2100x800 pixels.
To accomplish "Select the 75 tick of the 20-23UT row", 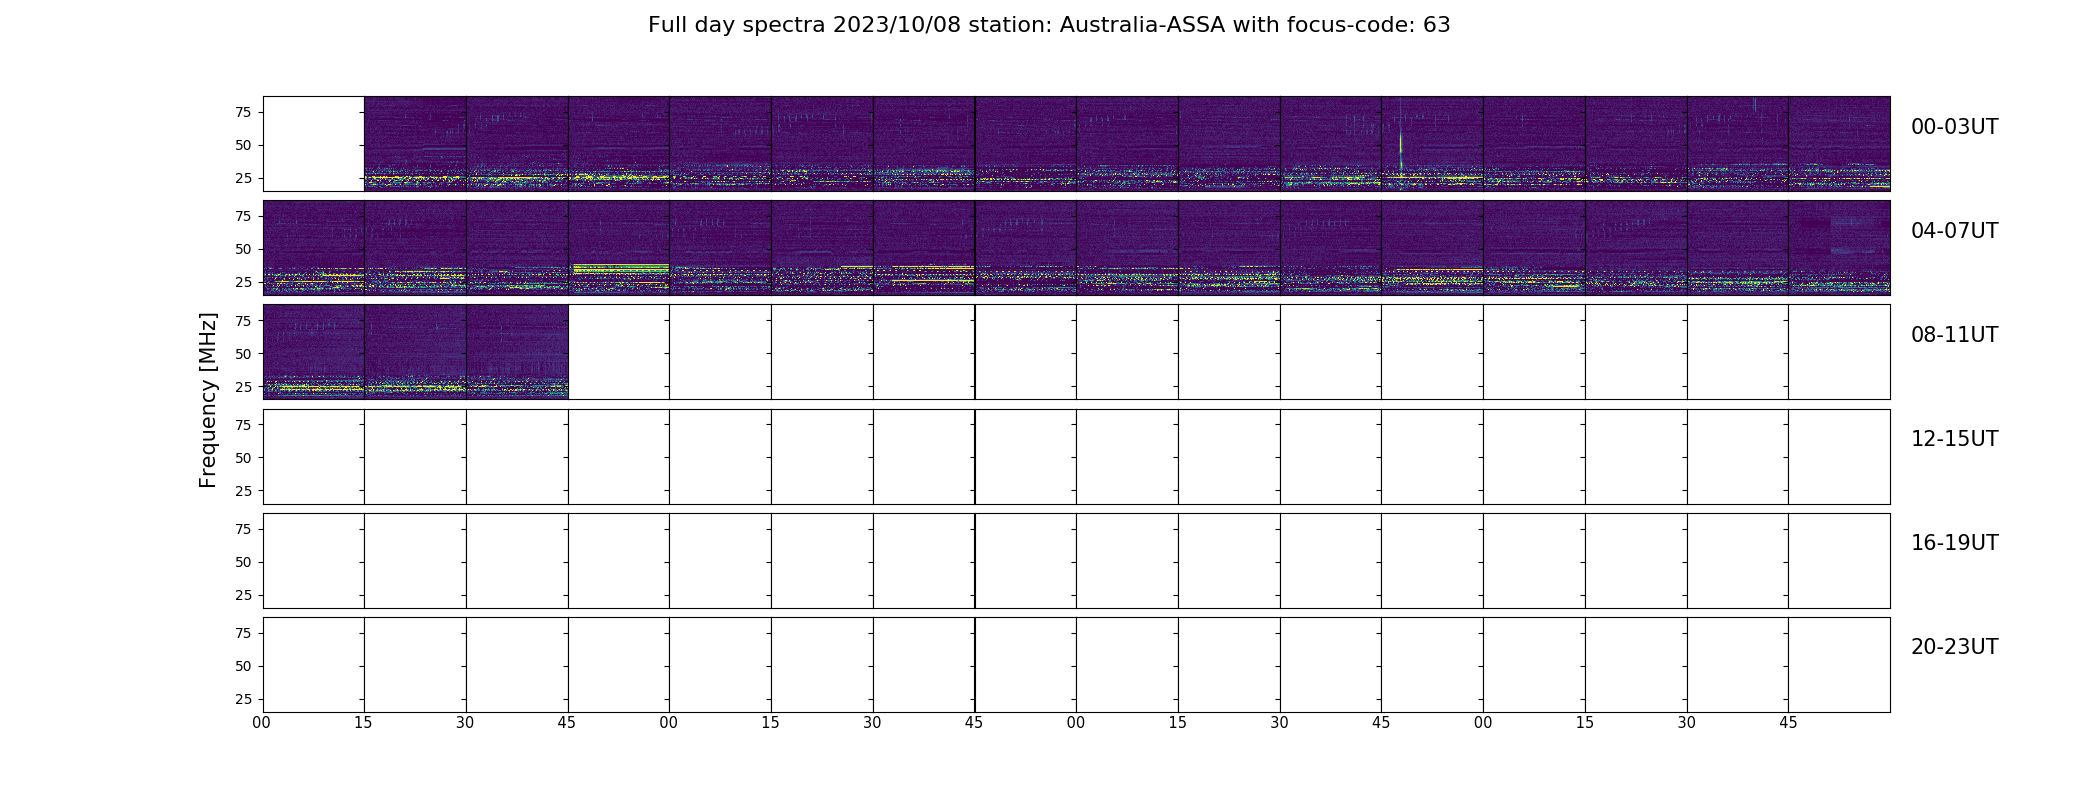I will (x=243, y=633).
